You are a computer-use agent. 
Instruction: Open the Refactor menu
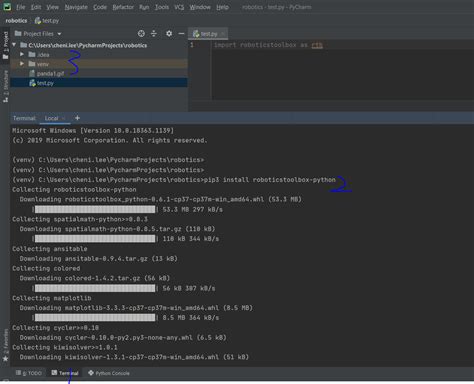point(123,7)
